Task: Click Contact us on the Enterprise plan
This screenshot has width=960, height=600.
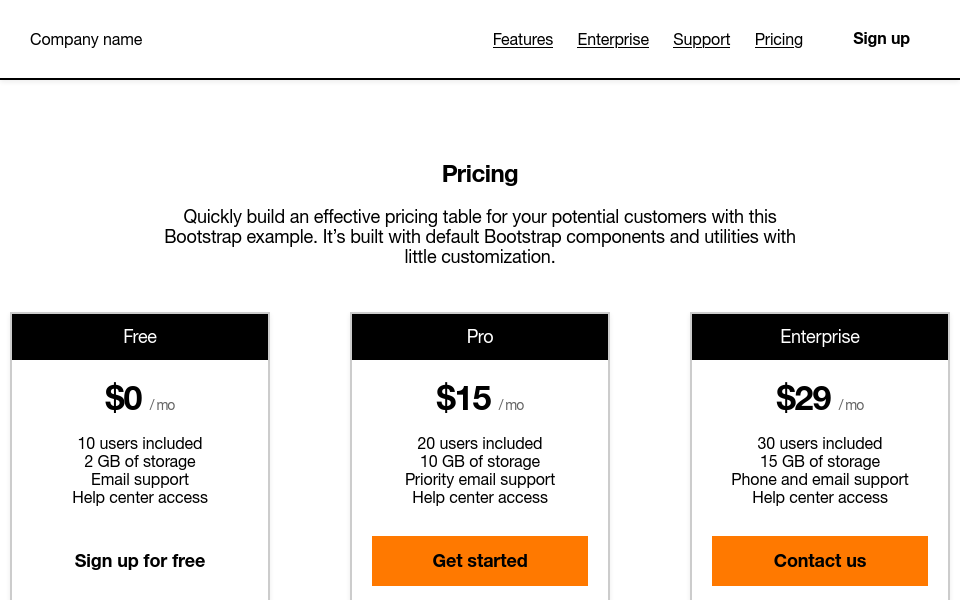Action: tap(819, 560)
